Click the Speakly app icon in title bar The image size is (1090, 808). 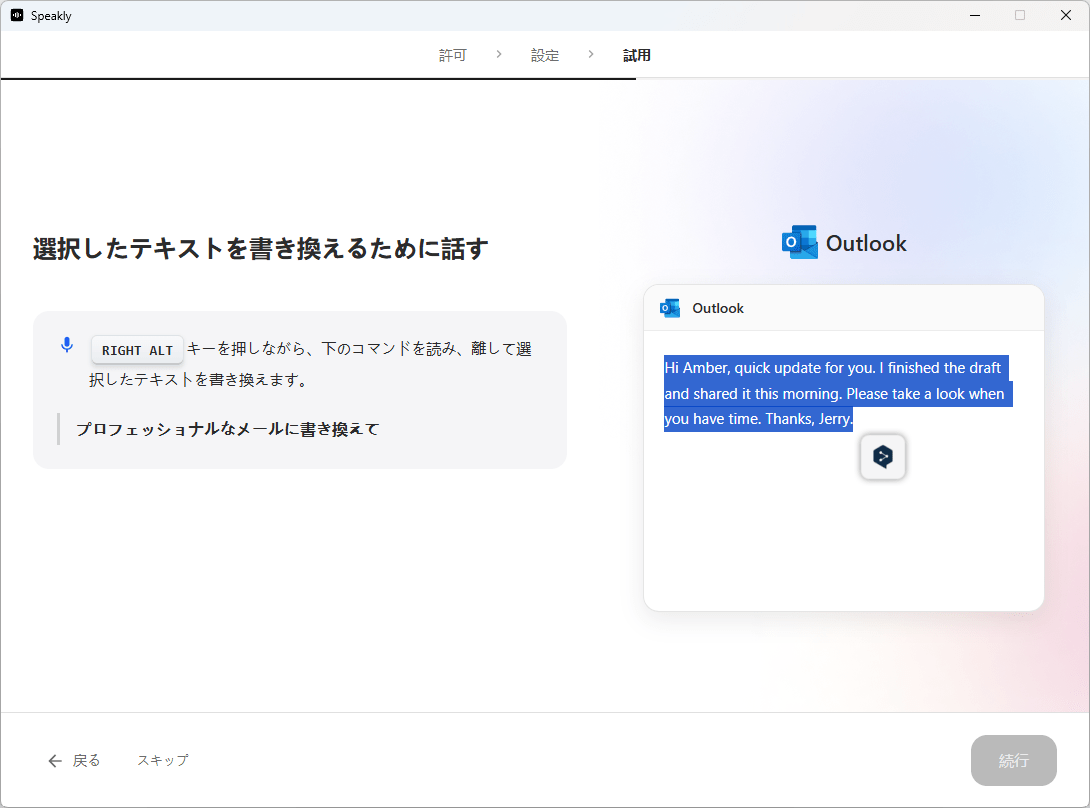pos(17,15)
